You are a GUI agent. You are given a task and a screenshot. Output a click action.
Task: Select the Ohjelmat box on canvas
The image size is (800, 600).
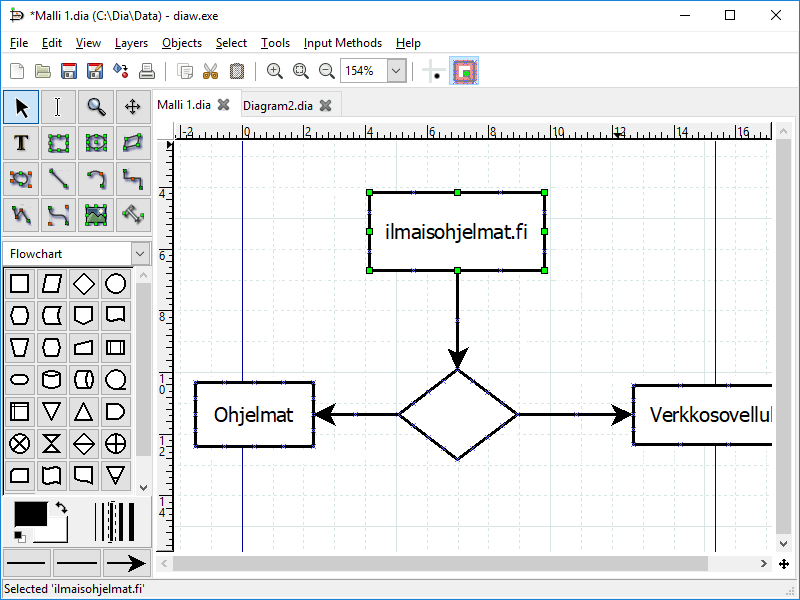coord(254,414)
